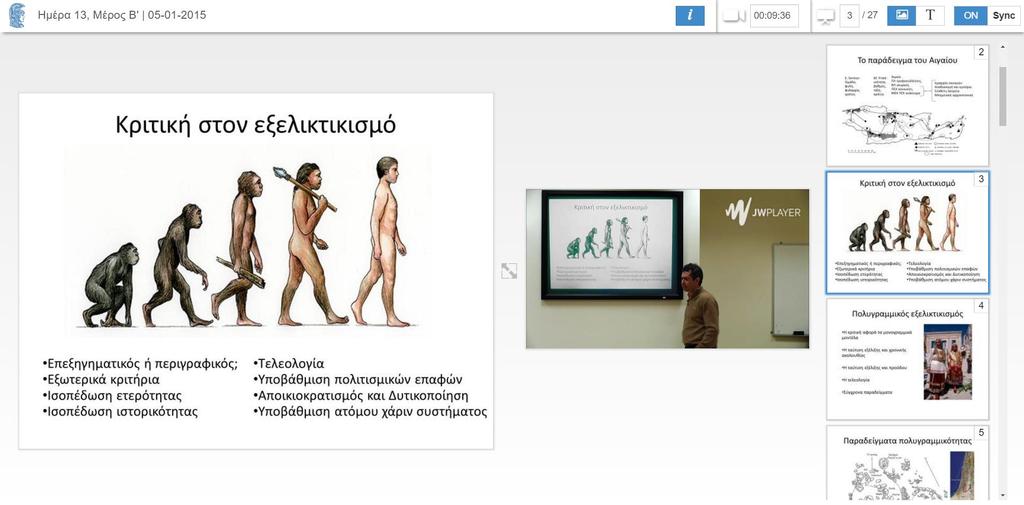Viewport: 1024px width, 505px height.
Task: Switch to text slide view
Action: 930,16
